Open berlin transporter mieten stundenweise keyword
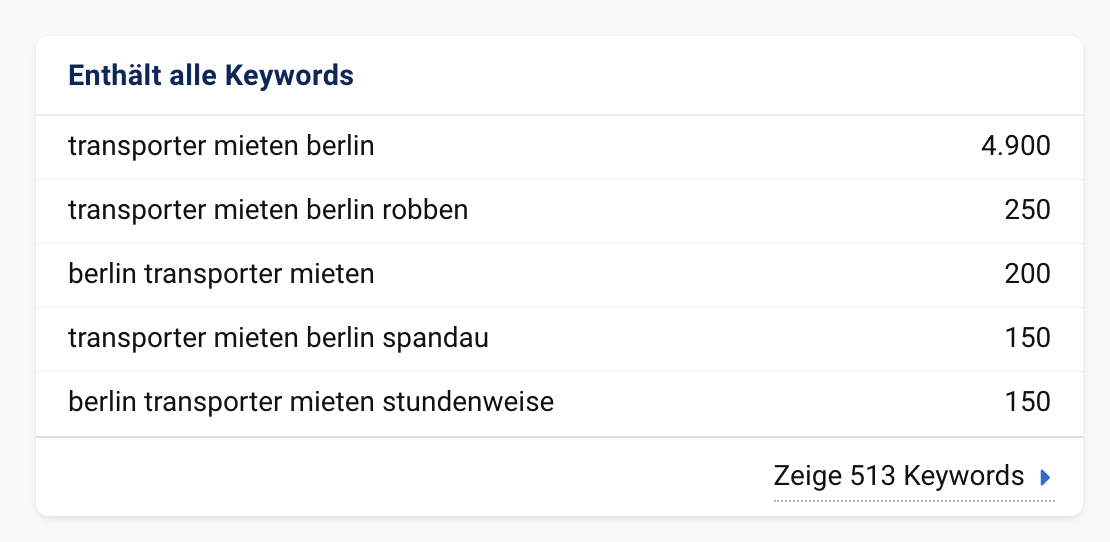This screenshot has height=542, width=1110. pos(311,402)
